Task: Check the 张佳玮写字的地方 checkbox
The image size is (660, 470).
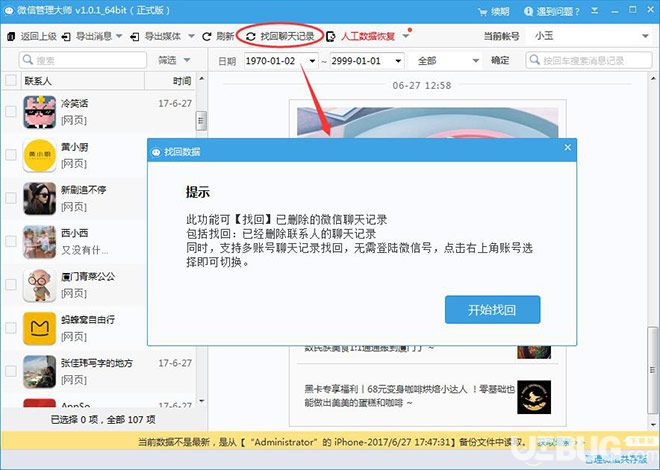Action: (x=11, y=372)
